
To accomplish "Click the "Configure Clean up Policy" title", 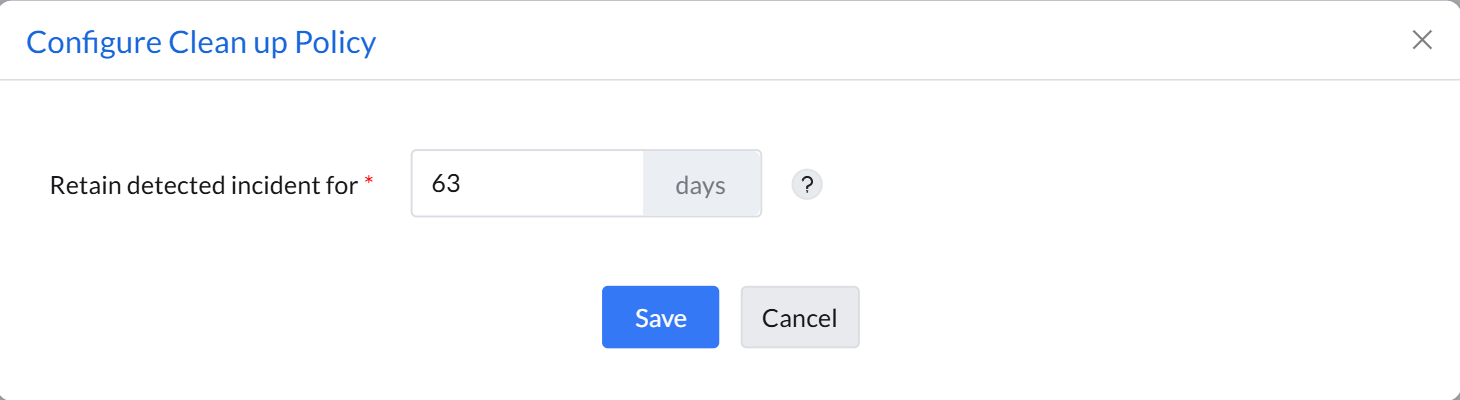I will [x=201, y=43].
